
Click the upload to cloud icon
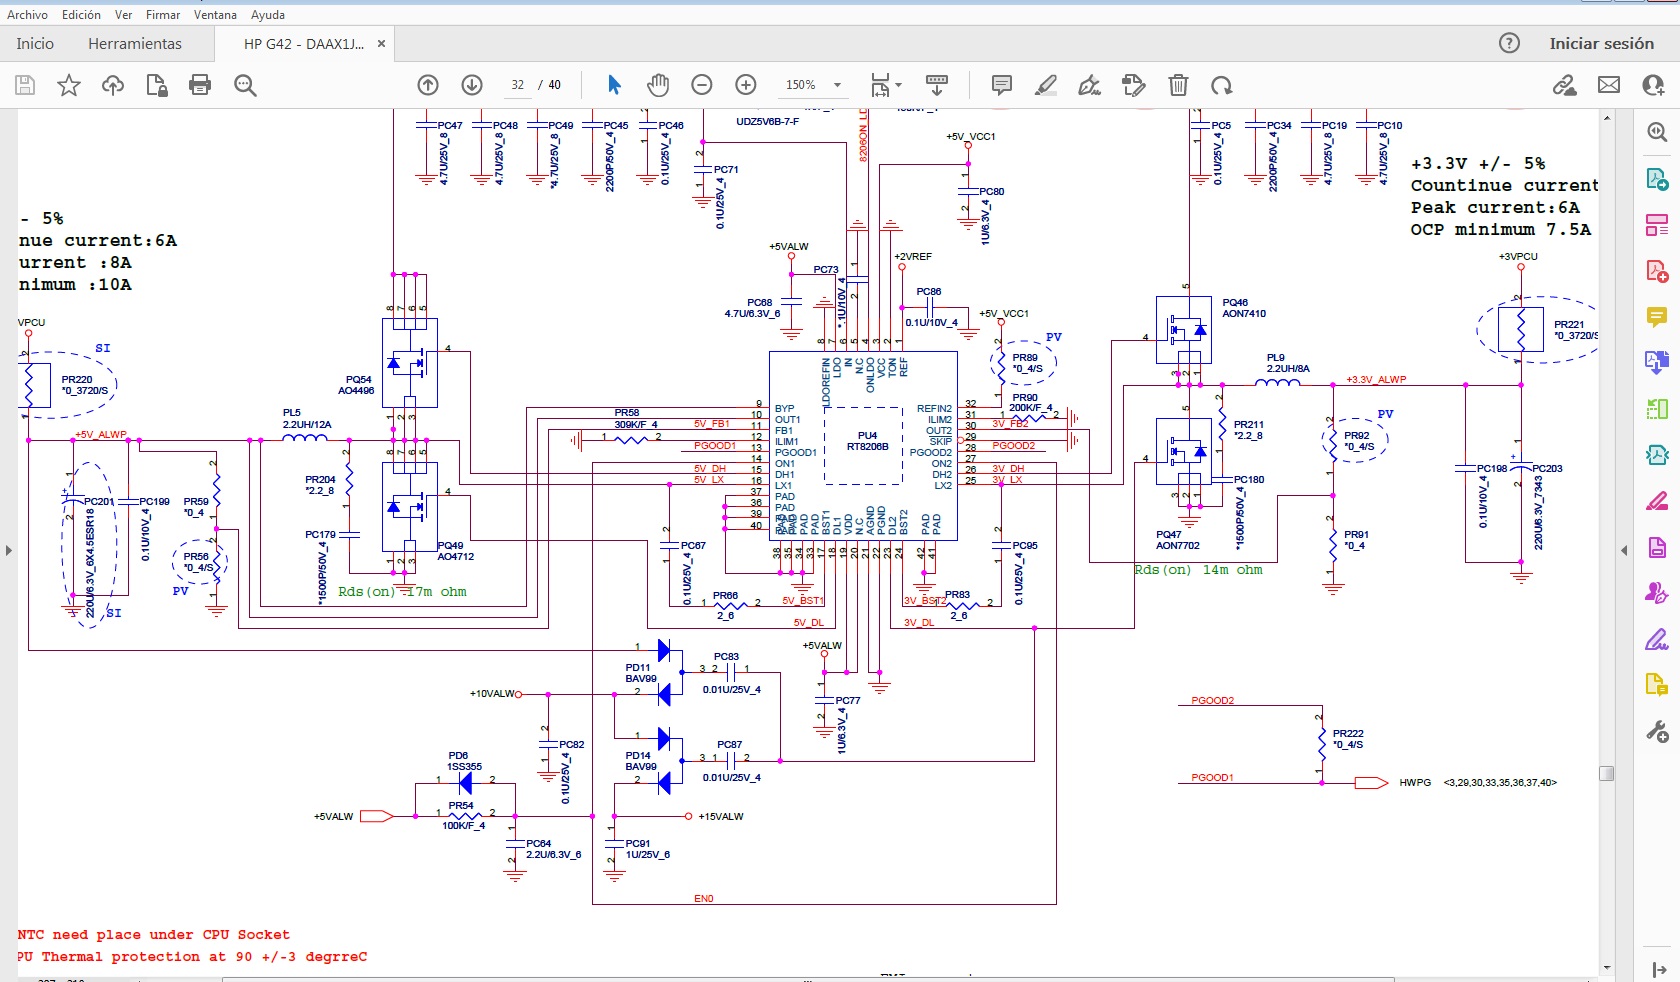(x=113, y=85)
